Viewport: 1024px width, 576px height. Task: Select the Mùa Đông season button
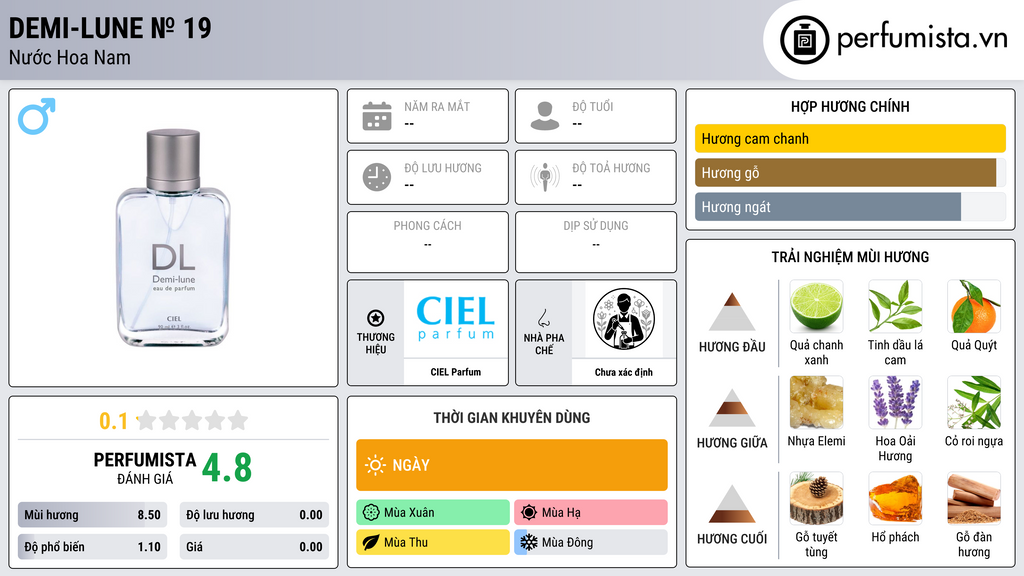pos(591,542)
